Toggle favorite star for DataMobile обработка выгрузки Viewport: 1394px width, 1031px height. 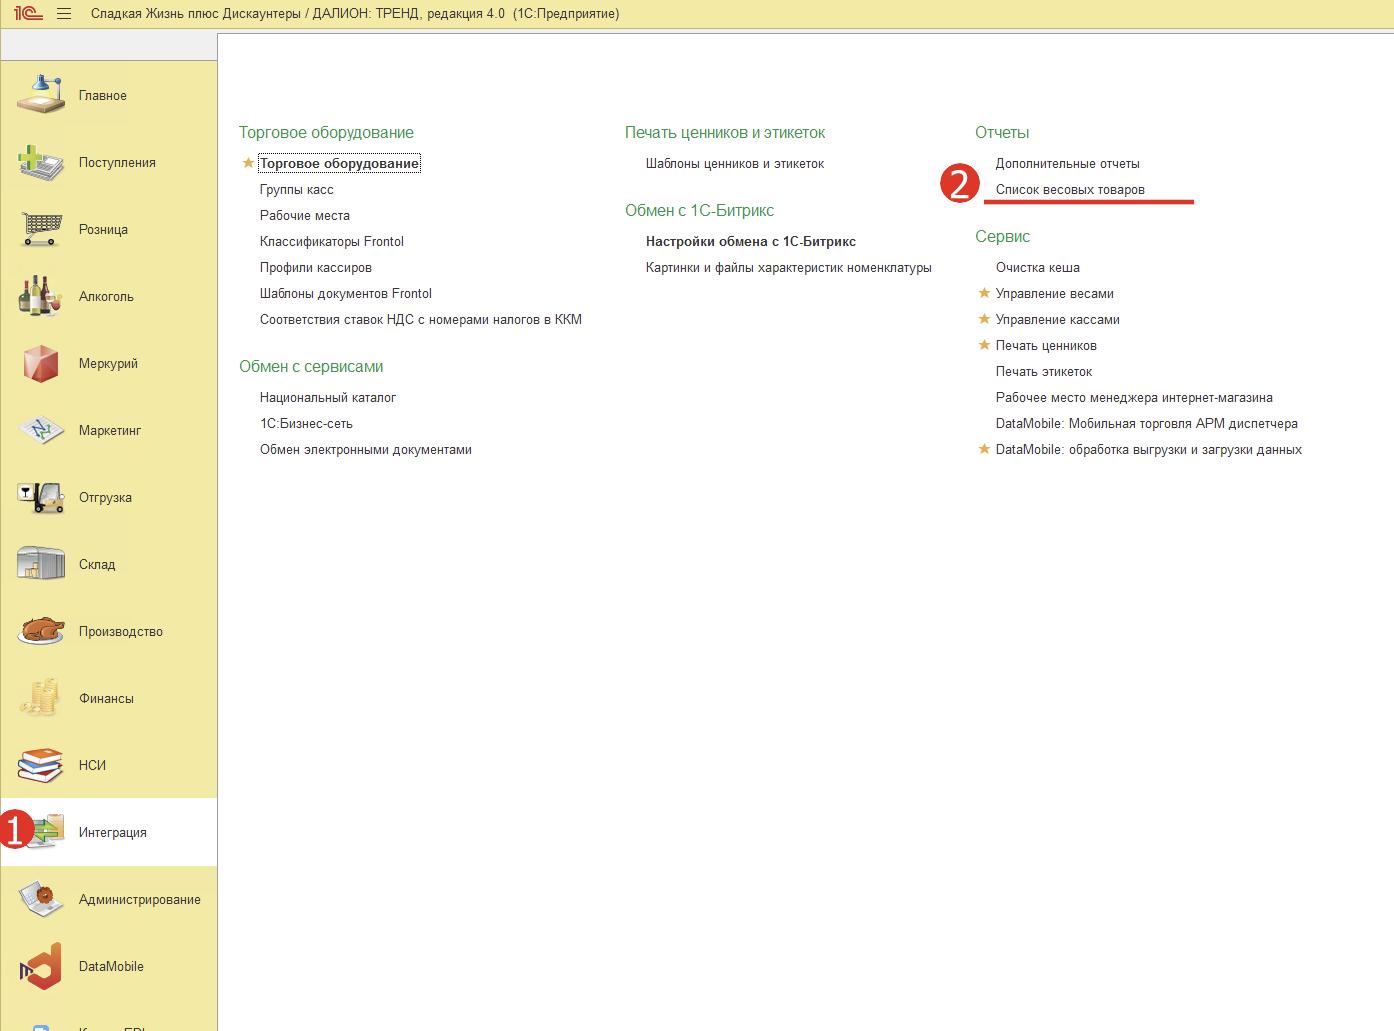point(984,449)
